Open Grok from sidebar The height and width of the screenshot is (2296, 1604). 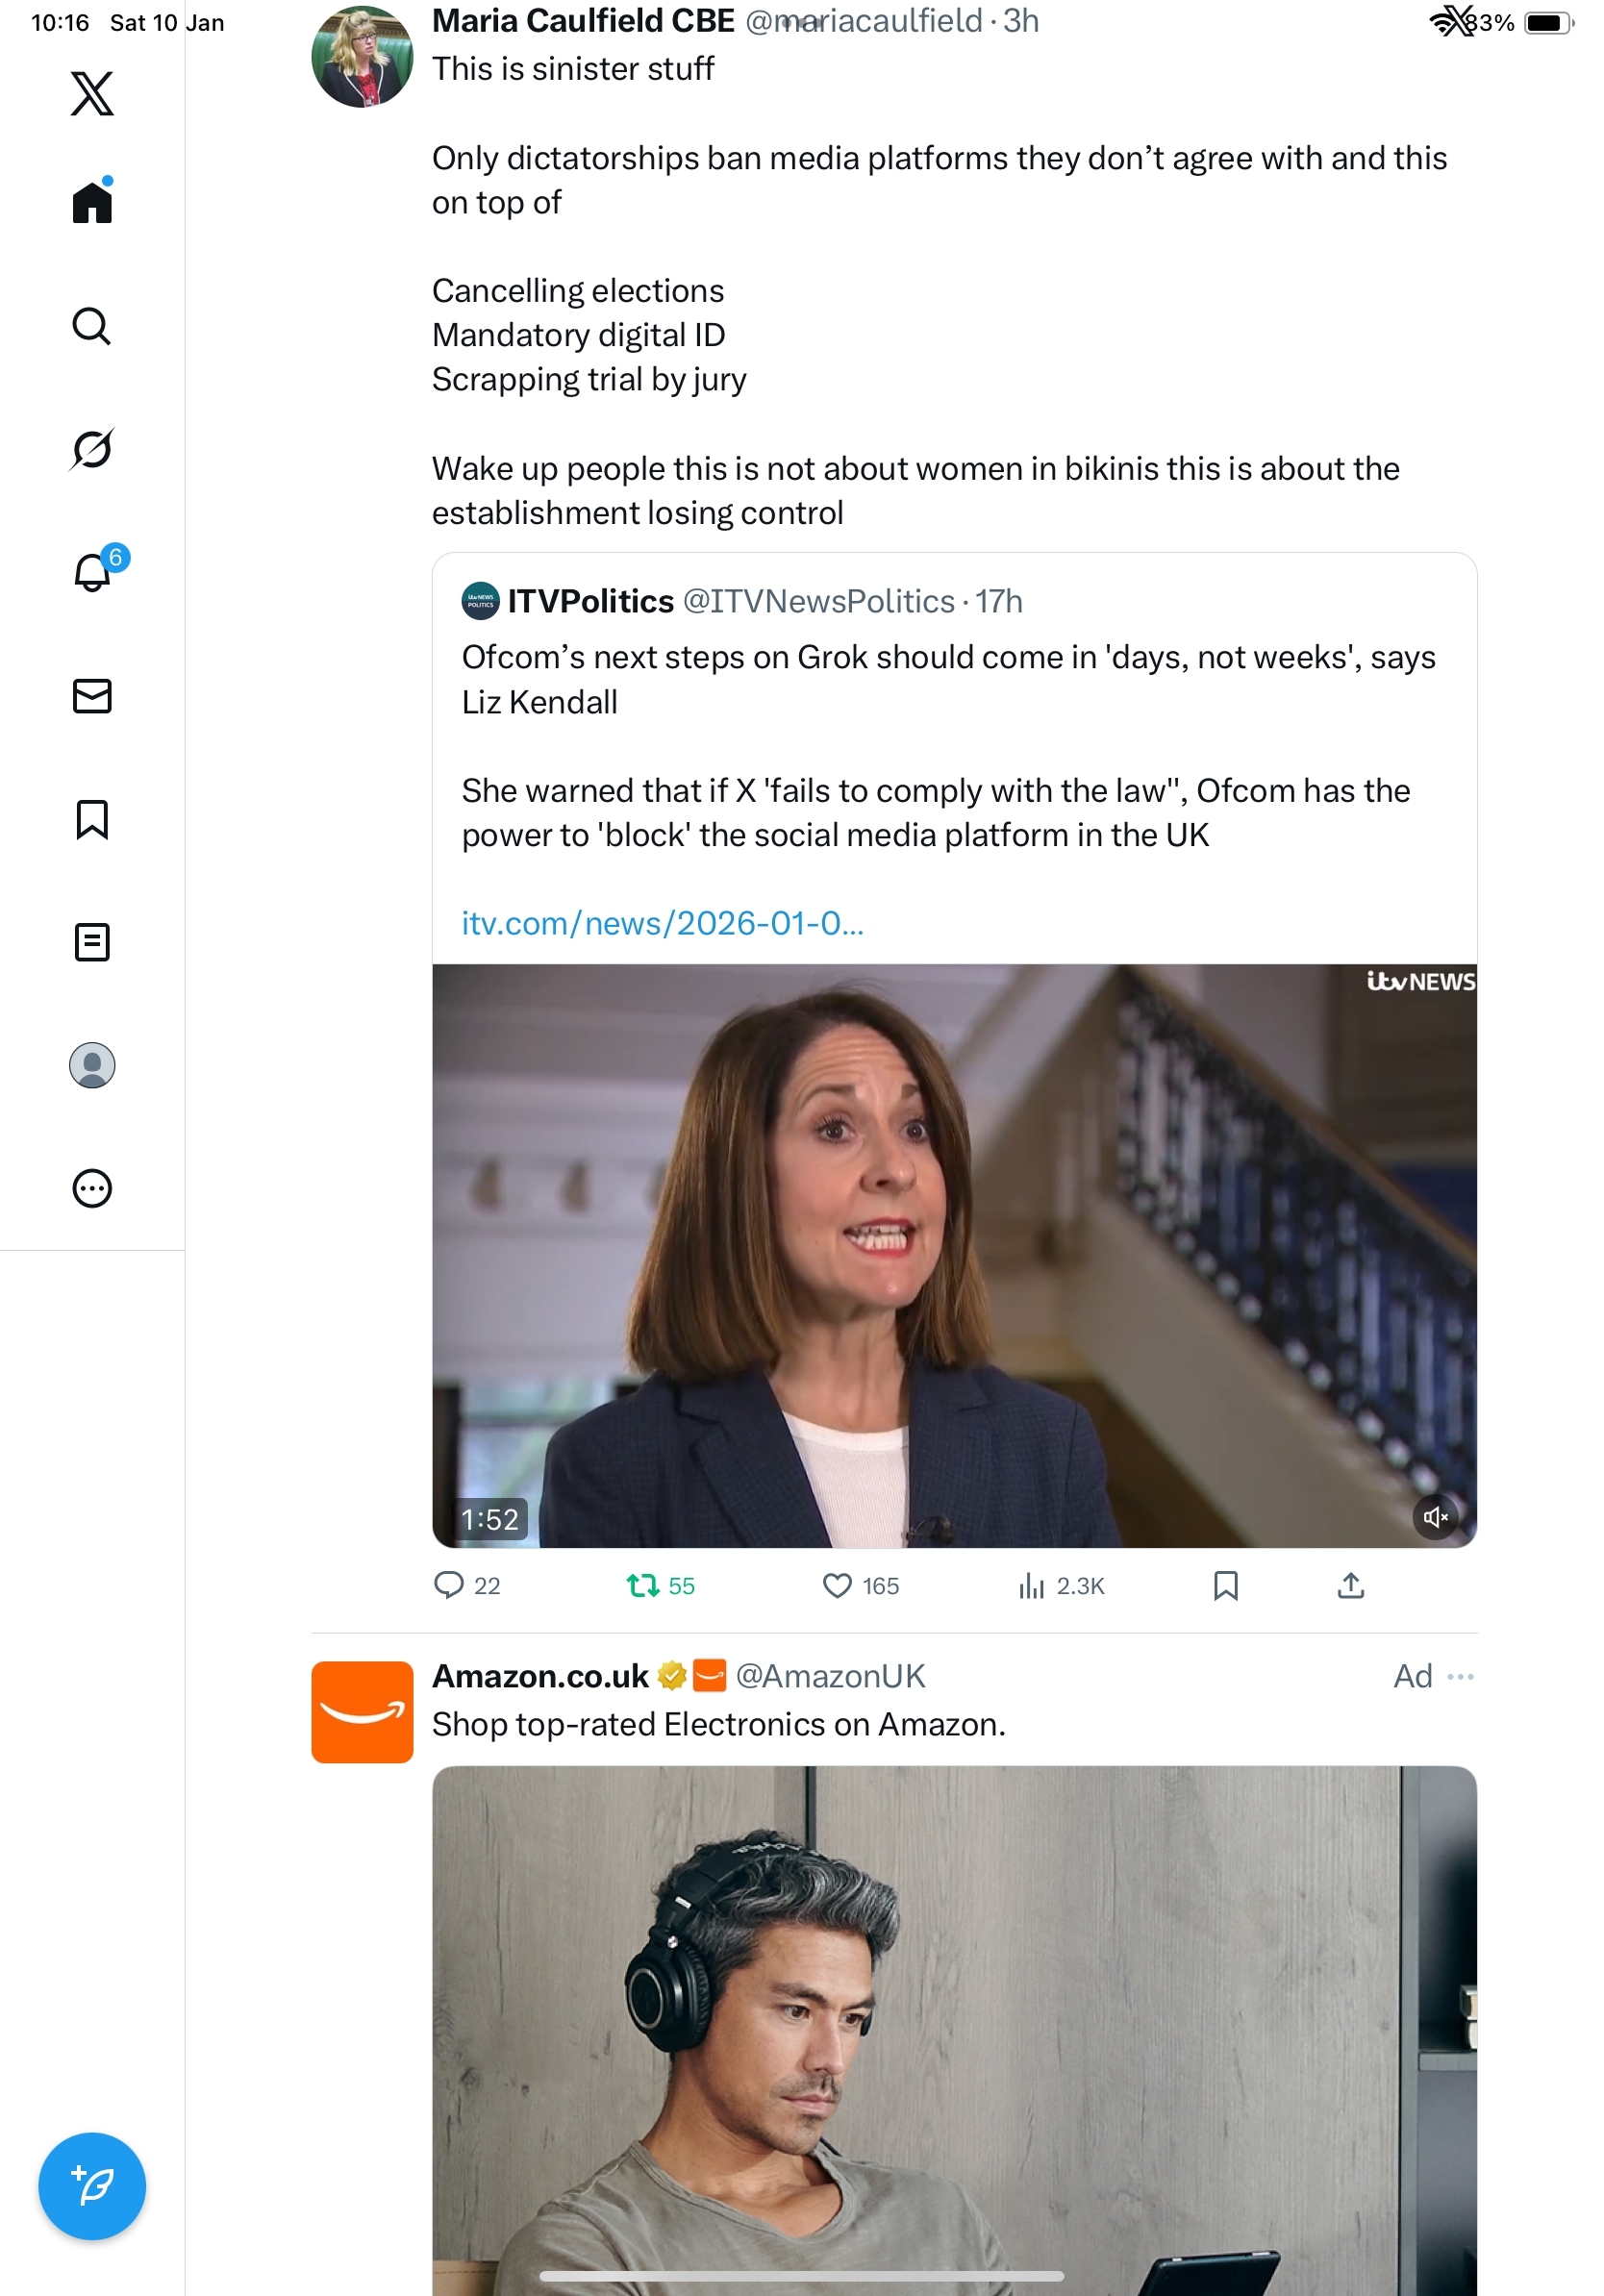pyautogui.click(x=92, y=449)
